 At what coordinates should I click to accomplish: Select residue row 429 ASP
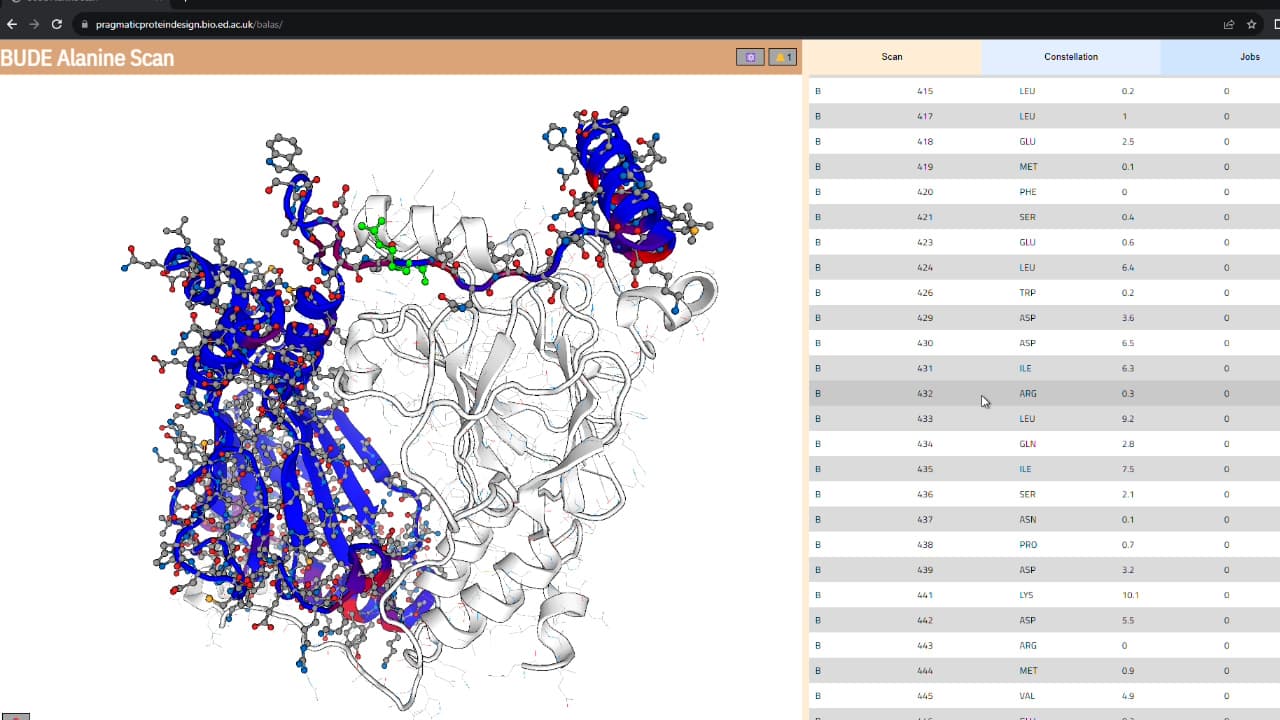[1044, 318]
